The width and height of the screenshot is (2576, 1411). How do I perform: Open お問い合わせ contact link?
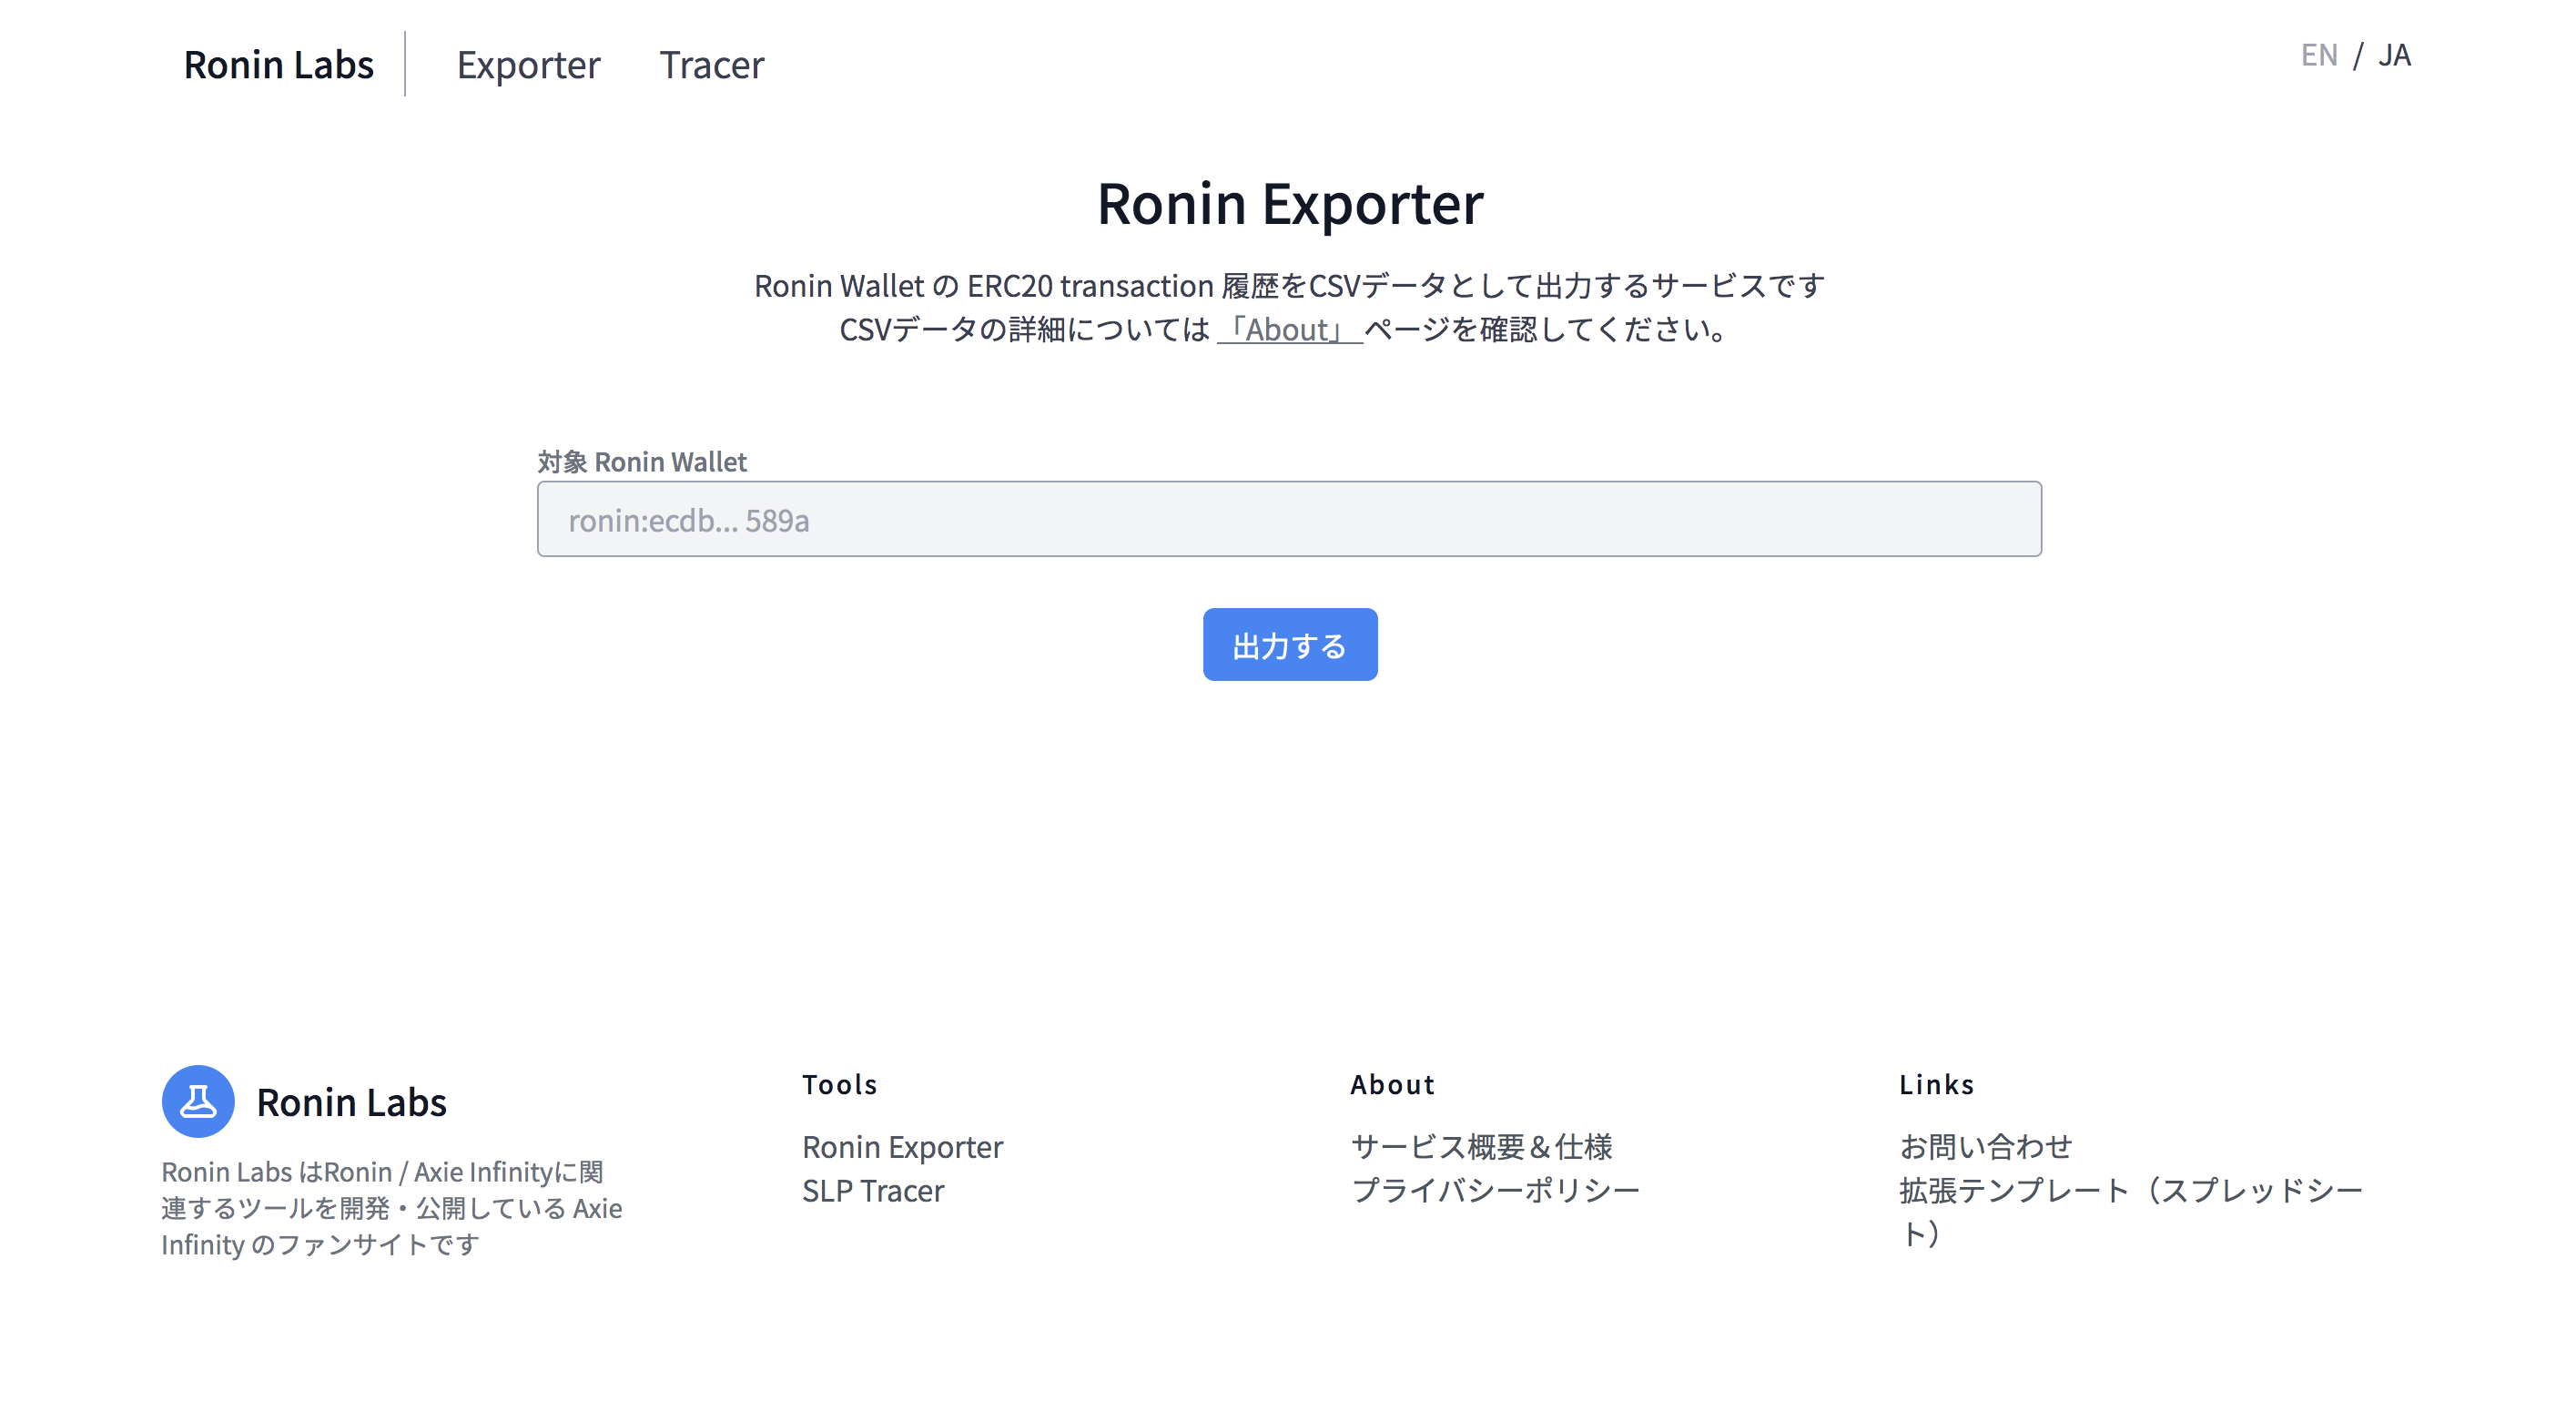coord(1985,1147)
